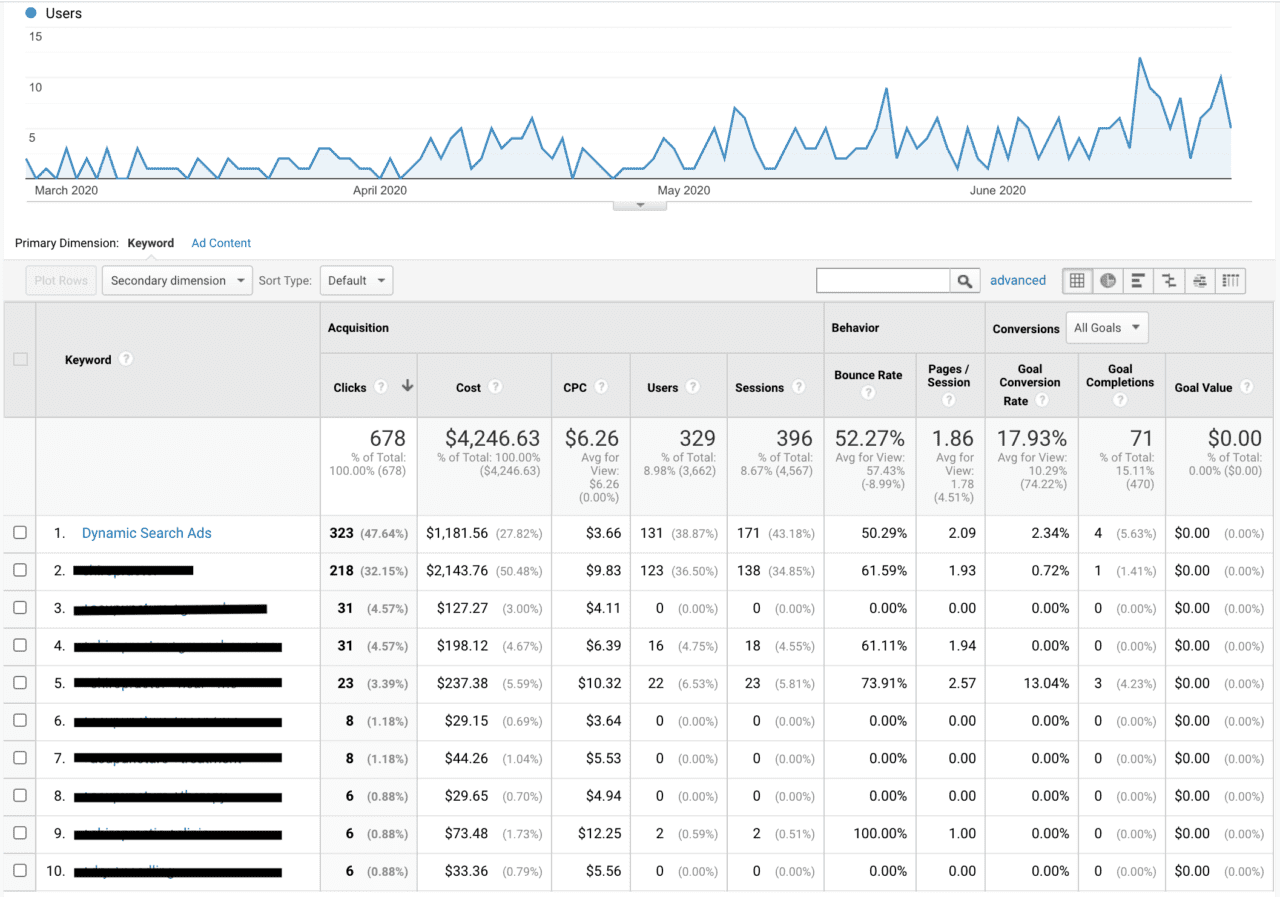The image size is (1280, 897).
Task: Open the Sort Type Default dropdown
Action: [356, 280]
